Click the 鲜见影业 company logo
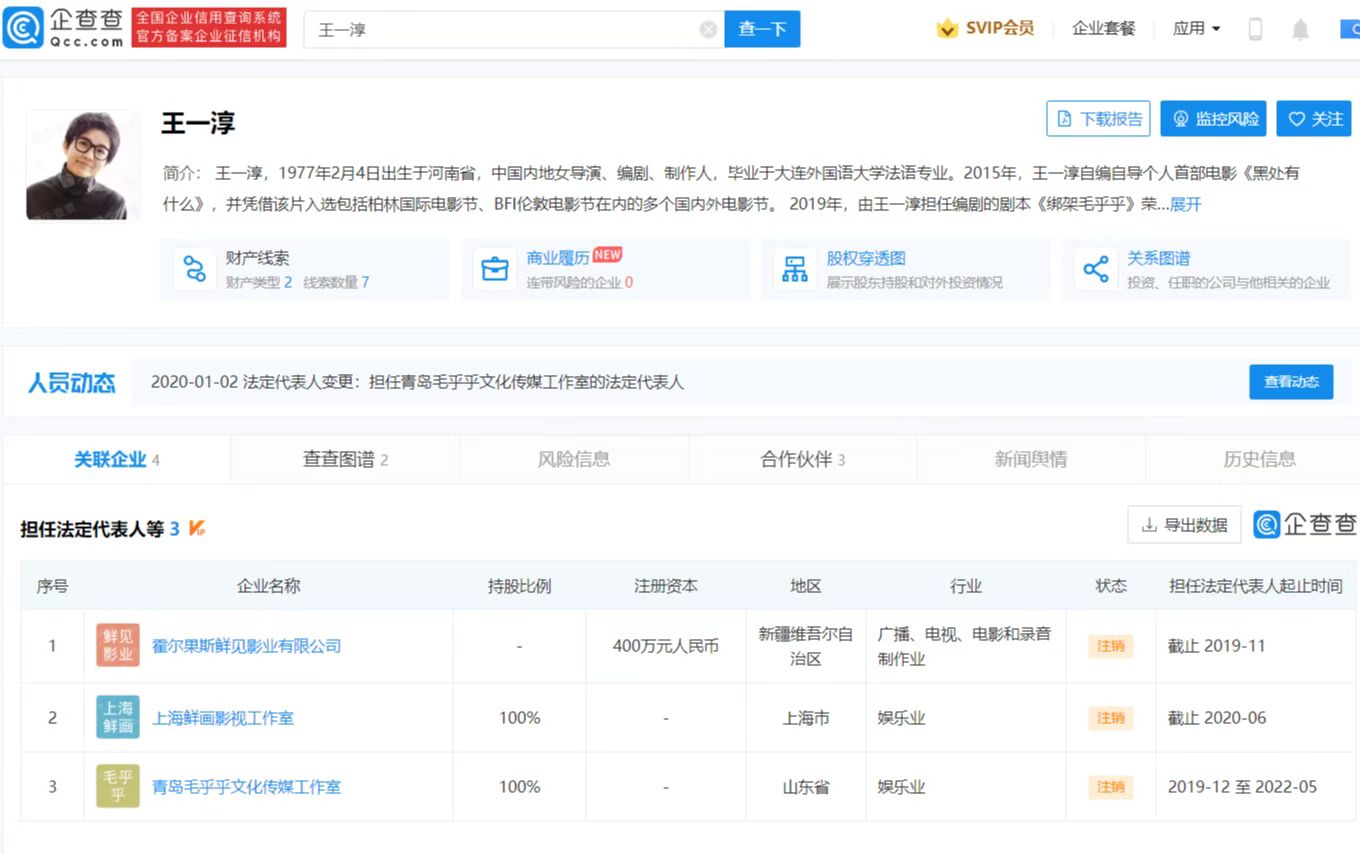The image size is (1360, 854). pos(118,645)
